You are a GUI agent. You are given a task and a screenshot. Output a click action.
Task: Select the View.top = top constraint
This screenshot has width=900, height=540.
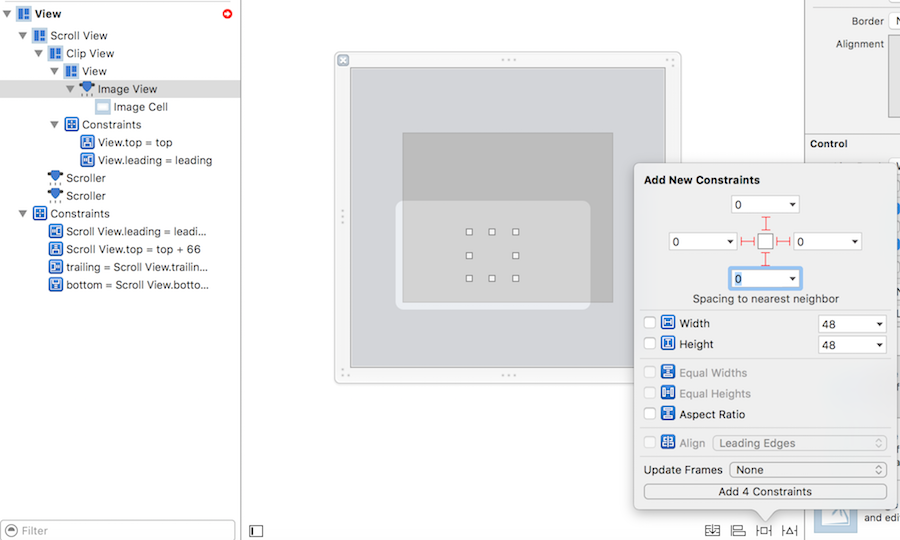pyautogui.click(x=134, y=143)
